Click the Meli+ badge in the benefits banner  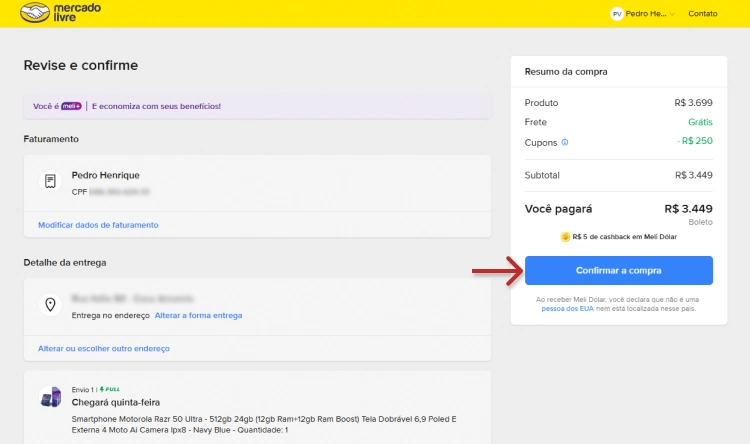(71, 106)
